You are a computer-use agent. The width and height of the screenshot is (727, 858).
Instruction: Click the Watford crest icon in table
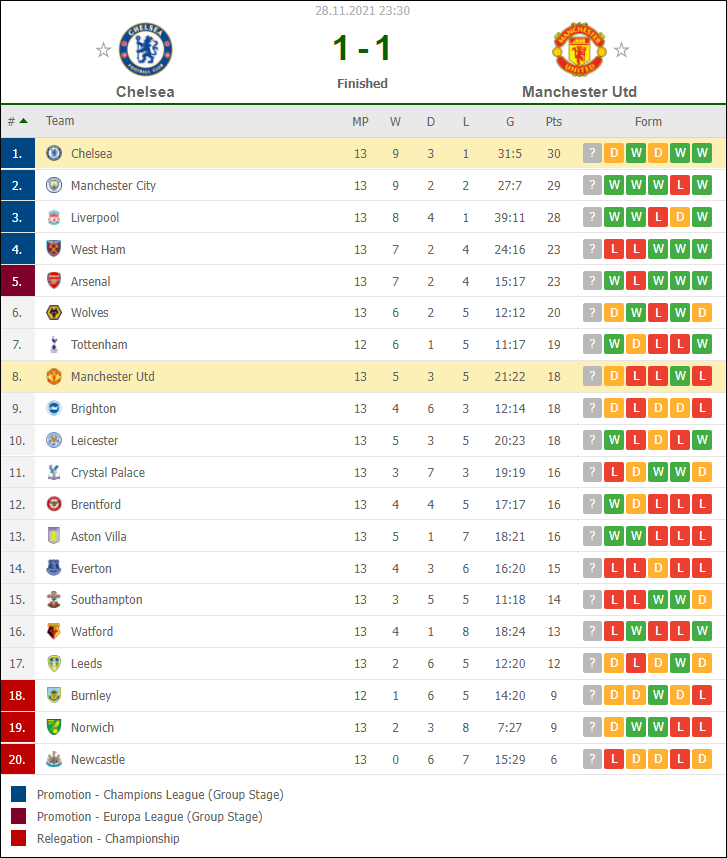tap(54, 631)
